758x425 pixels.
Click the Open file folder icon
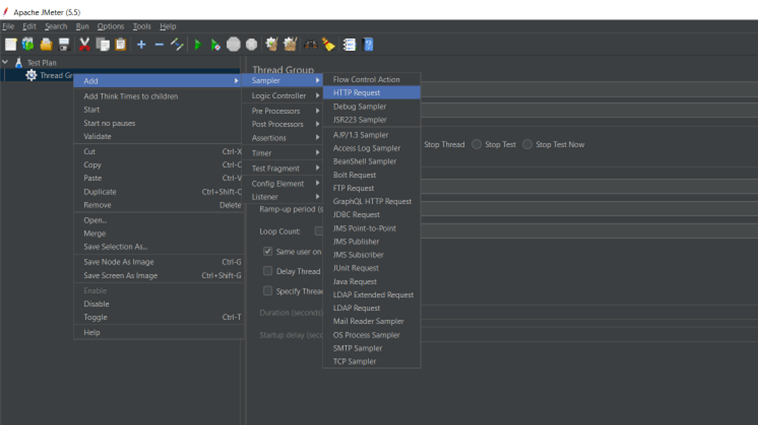tap(46, 44)
